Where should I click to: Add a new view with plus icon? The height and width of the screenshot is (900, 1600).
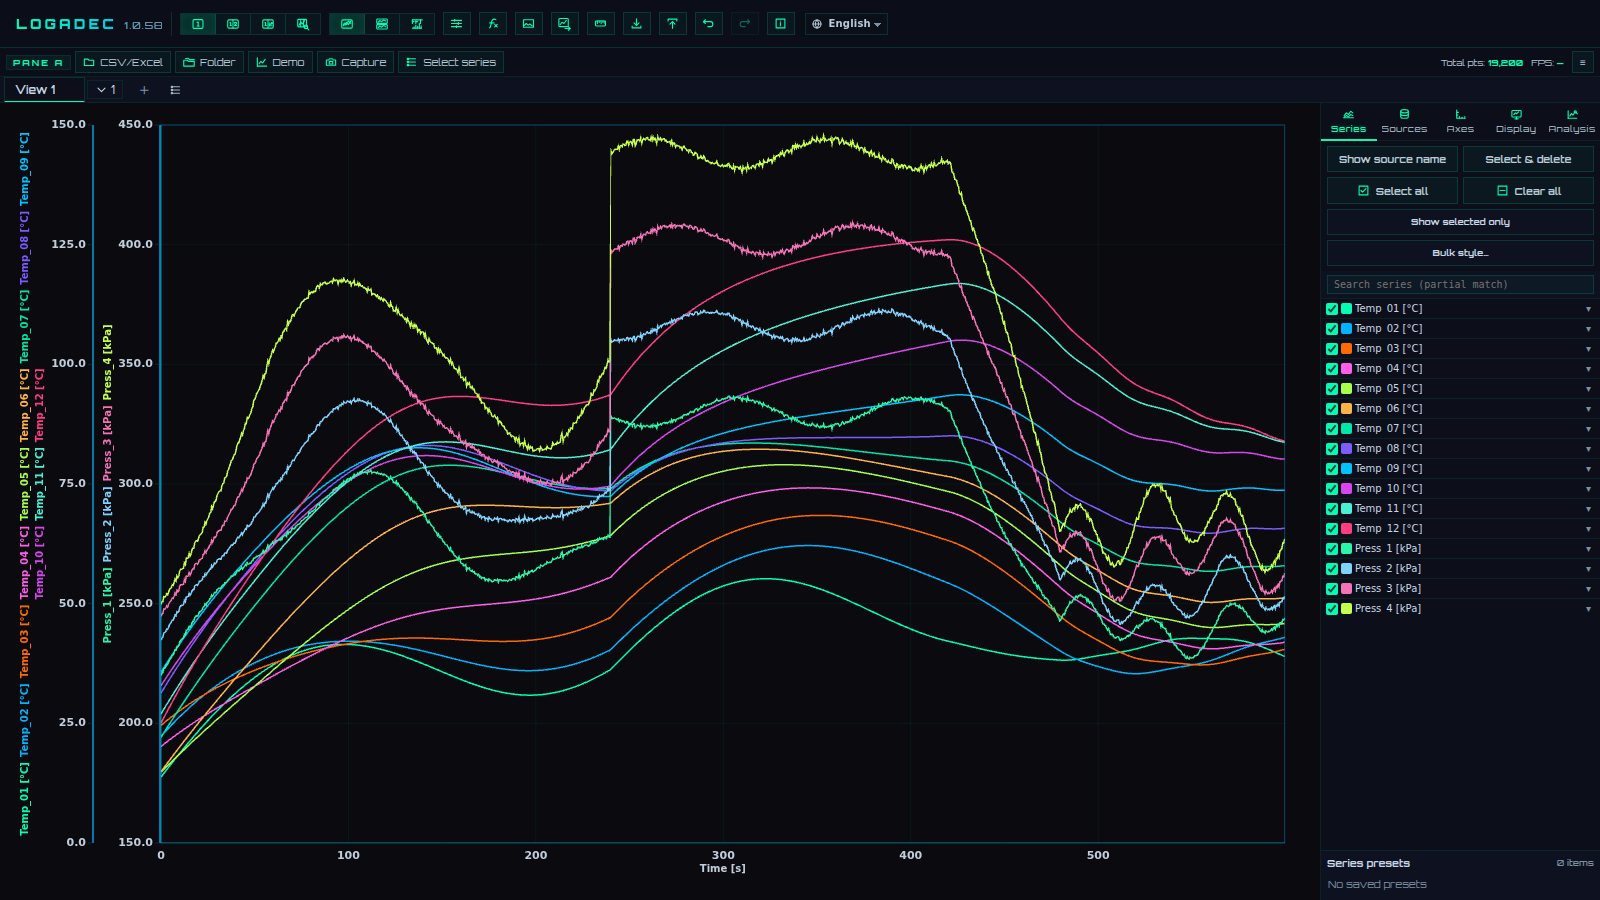144,90
